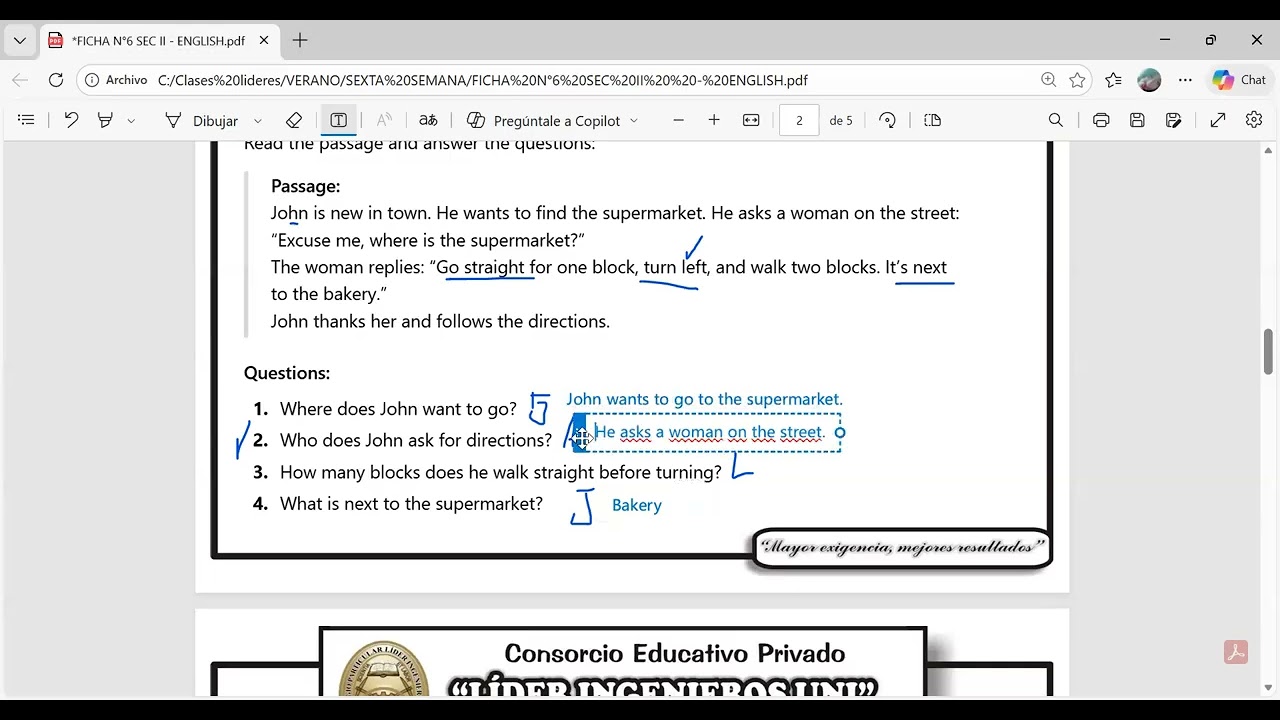The width and height of the screenshot is (1280, 720).
Task: Click question 'What is next to the supermarket?'
Action: 411,504
